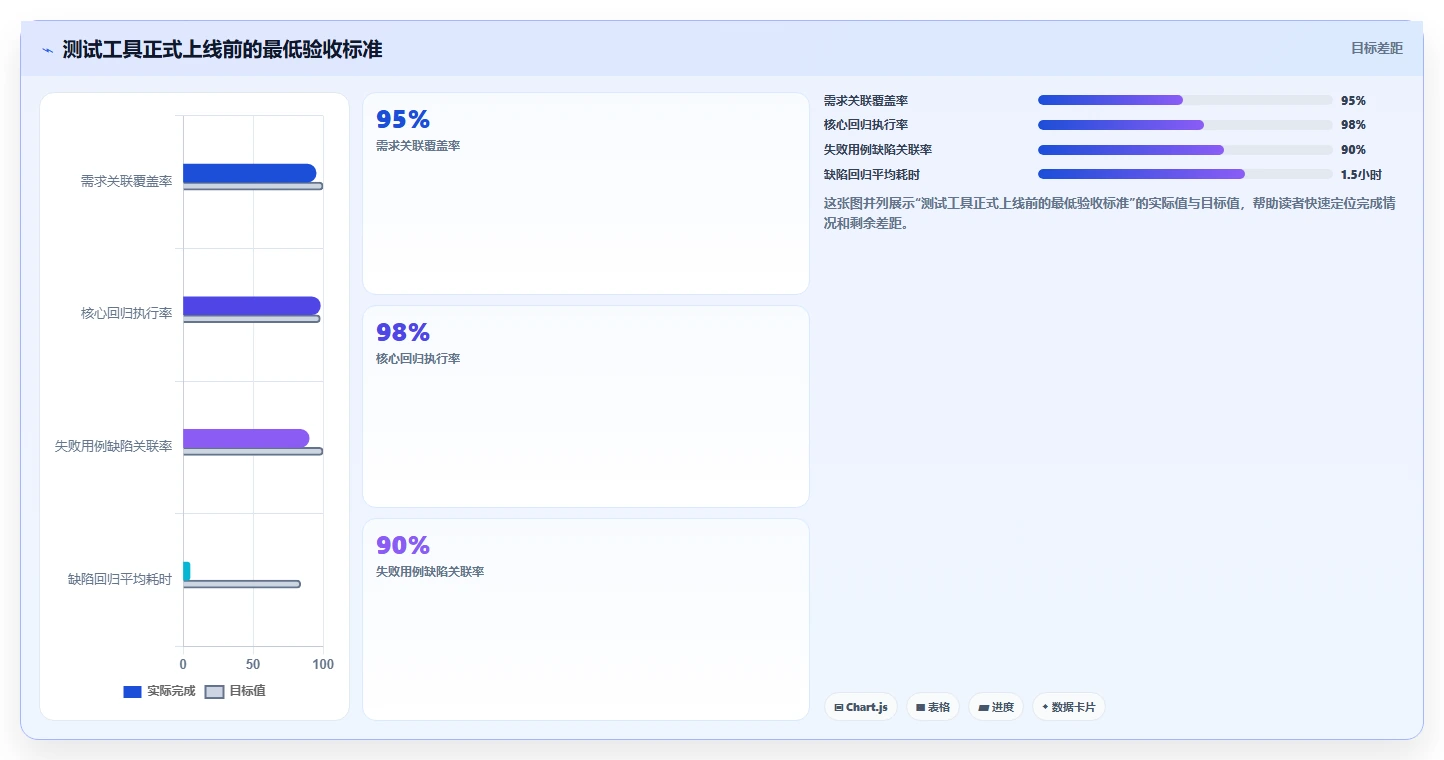Screen dimensions: 1444x760
Task: Click the indigo 核心回归执行率 actual bar in chart
Action: [251, 306]
